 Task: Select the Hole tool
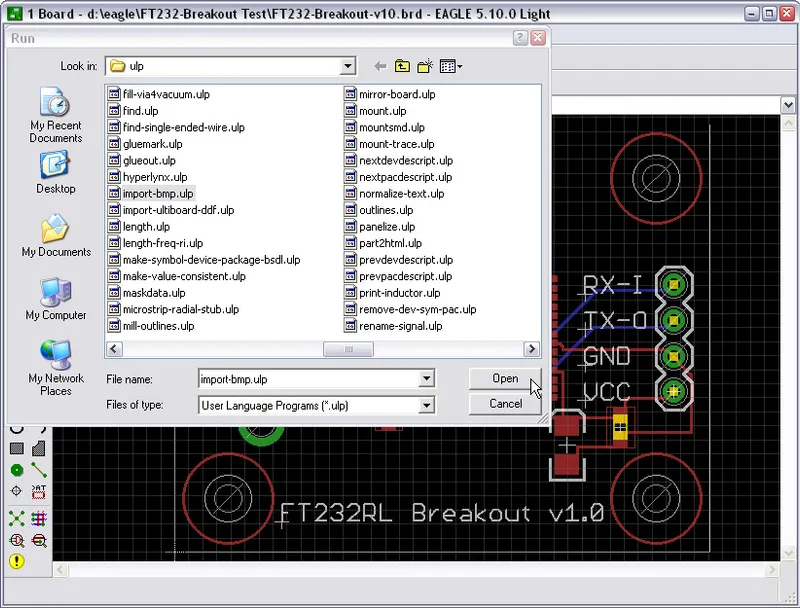point(15,488)
